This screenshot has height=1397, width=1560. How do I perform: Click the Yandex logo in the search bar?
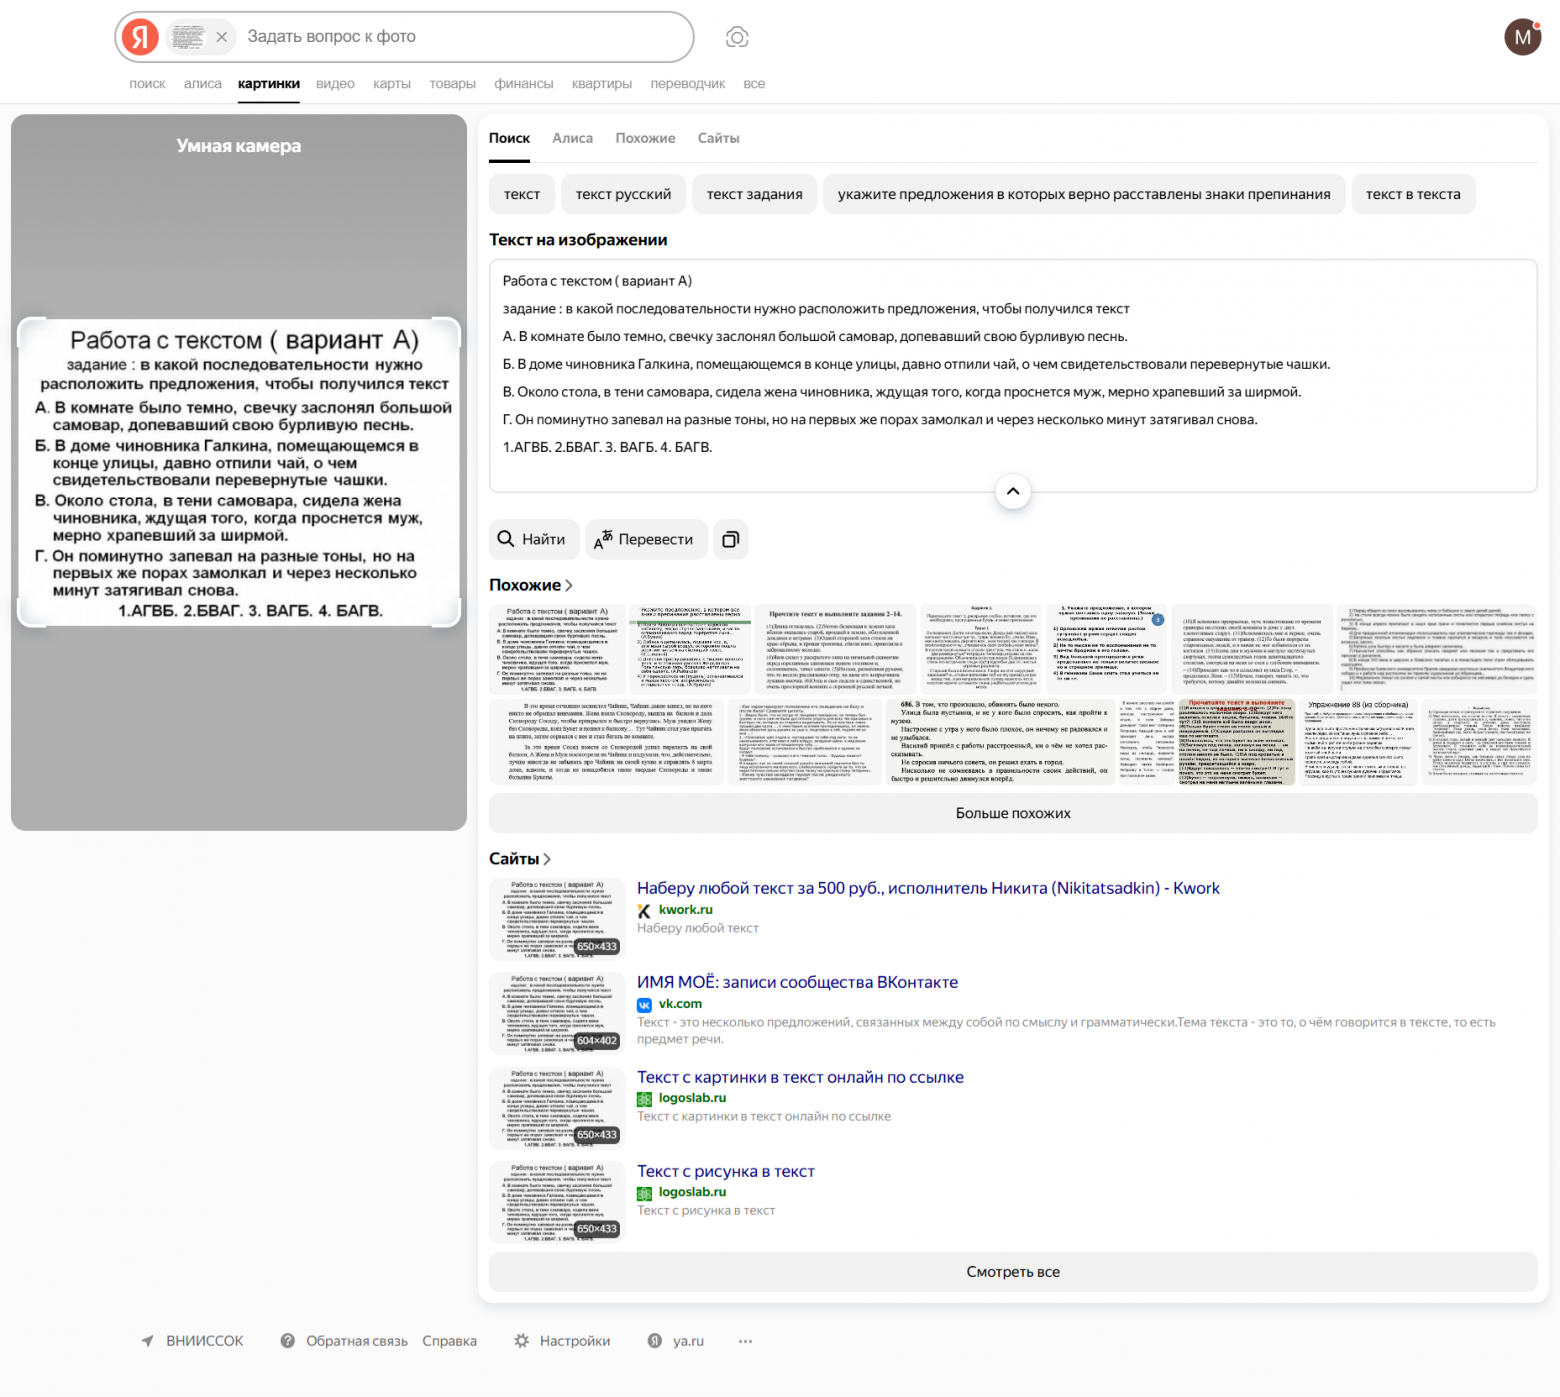(x=139, y=36)
